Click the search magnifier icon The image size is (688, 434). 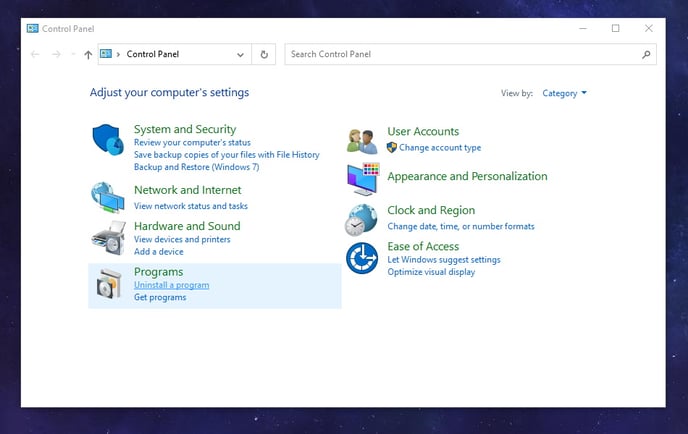[646, 54]
